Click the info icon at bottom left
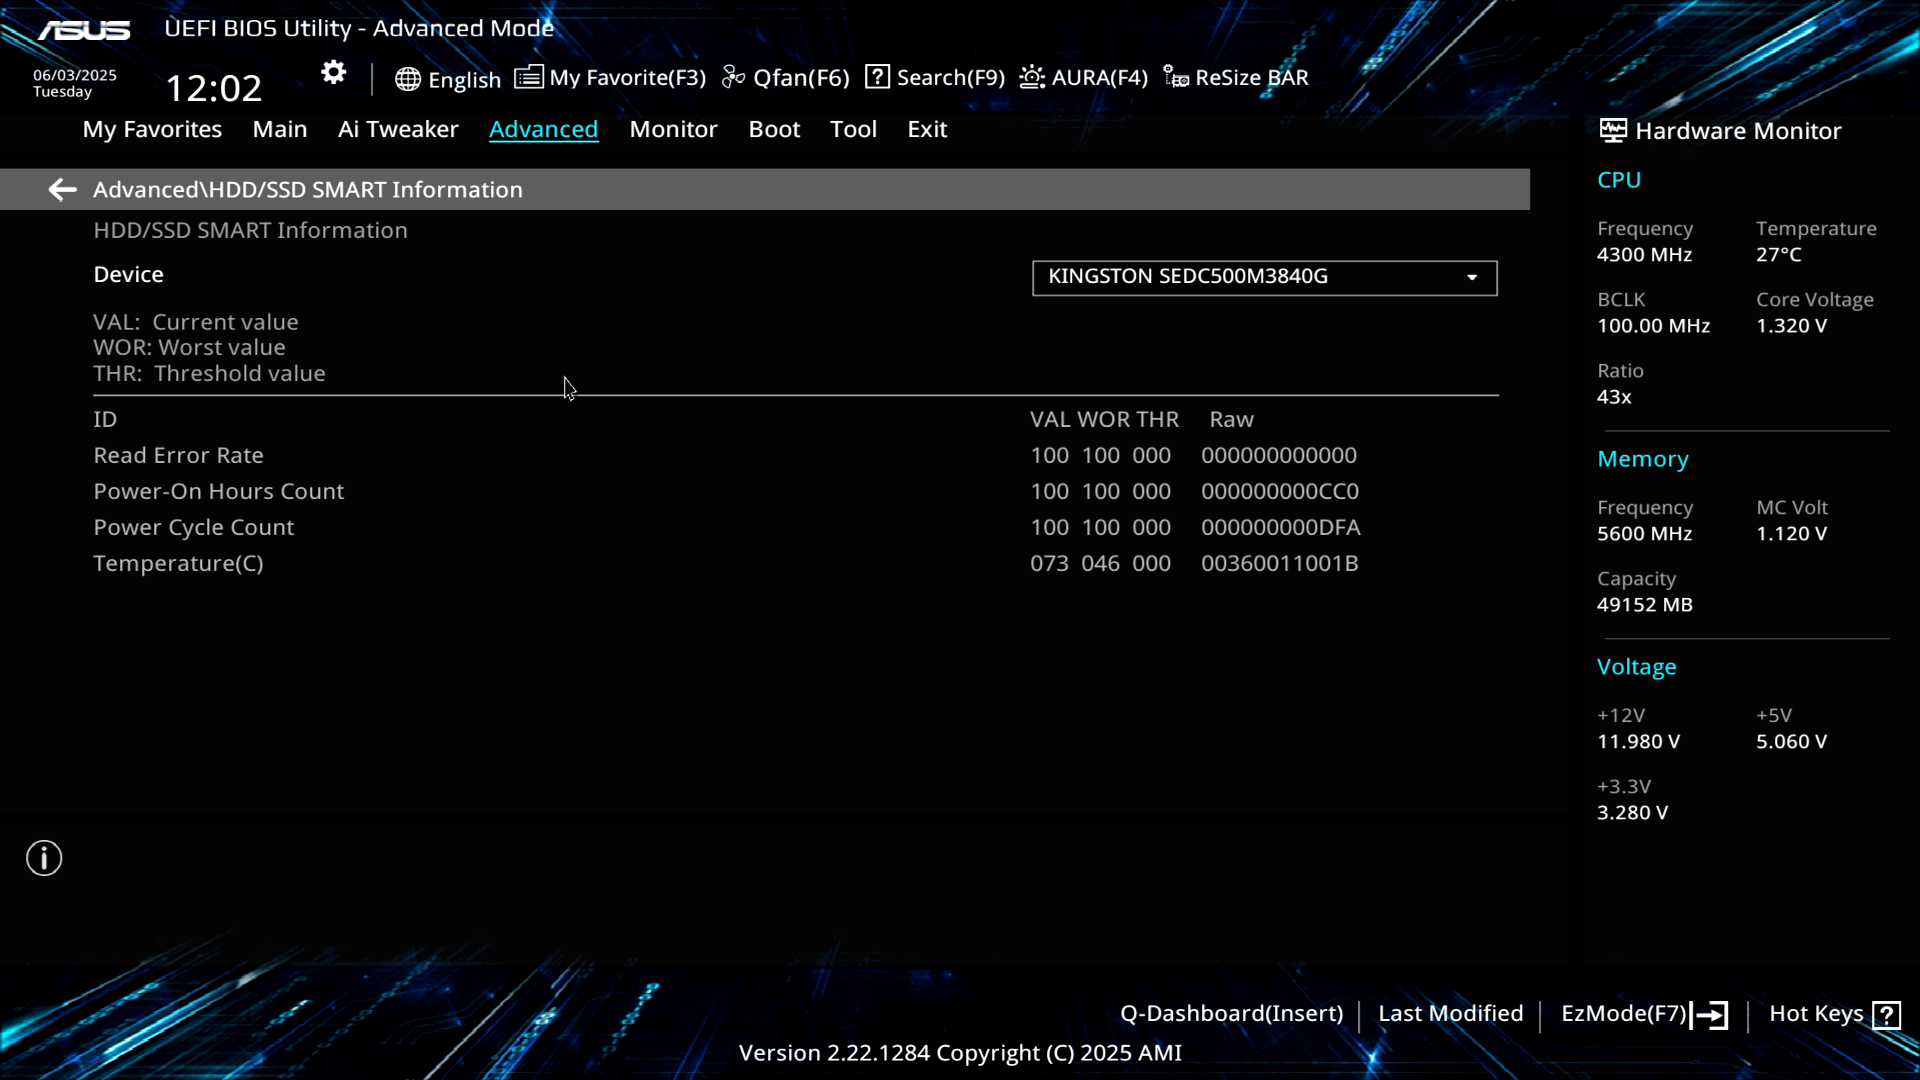This screenshot has width=1920, height=1080. click(x=44, y=858)
